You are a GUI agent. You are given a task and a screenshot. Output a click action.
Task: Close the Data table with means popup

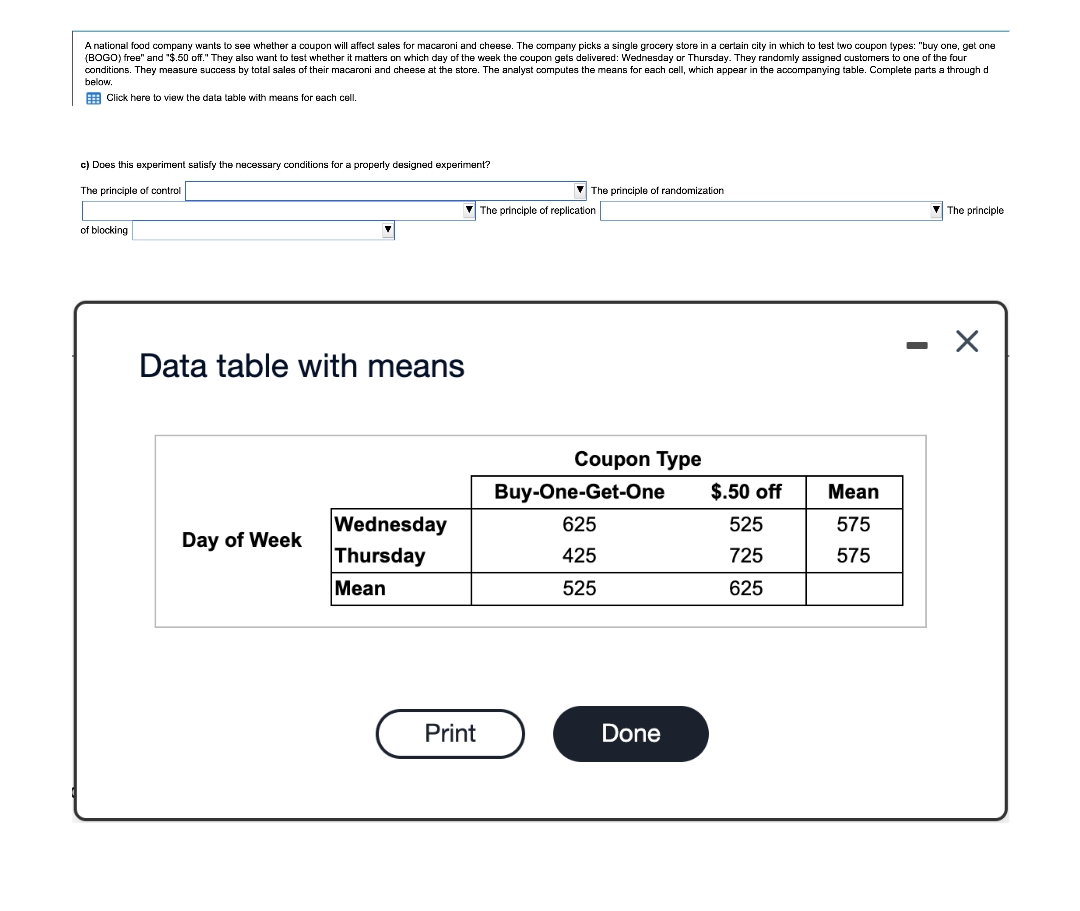(967, 341)
